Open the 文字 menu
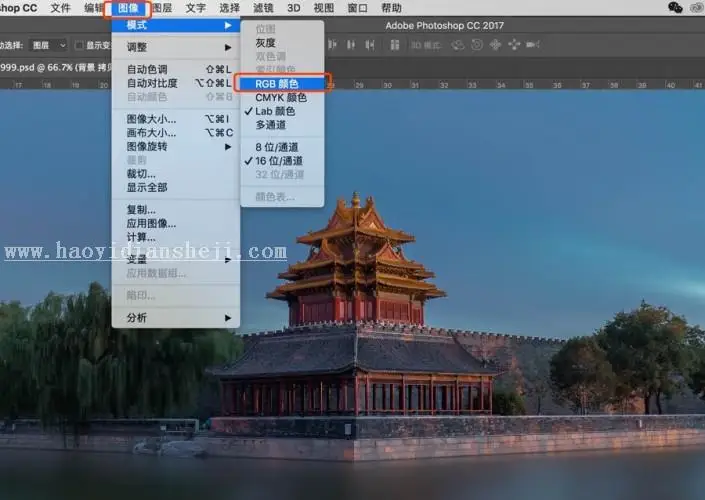 coord(196,8)
